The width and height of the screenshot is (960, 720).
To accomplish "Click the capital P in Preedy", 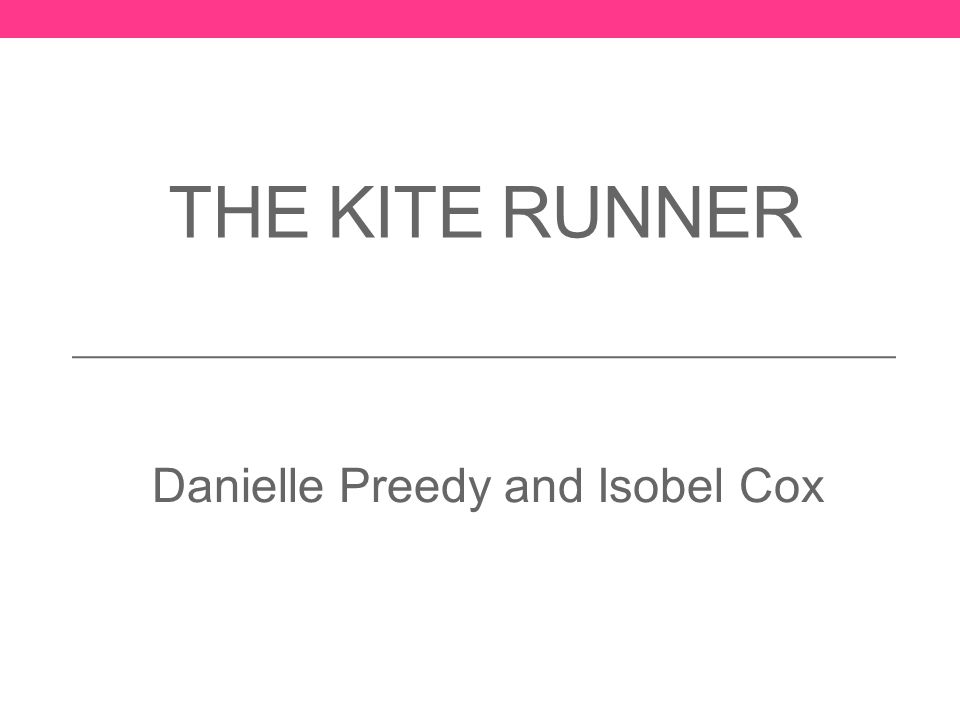I will pos(355,486).
